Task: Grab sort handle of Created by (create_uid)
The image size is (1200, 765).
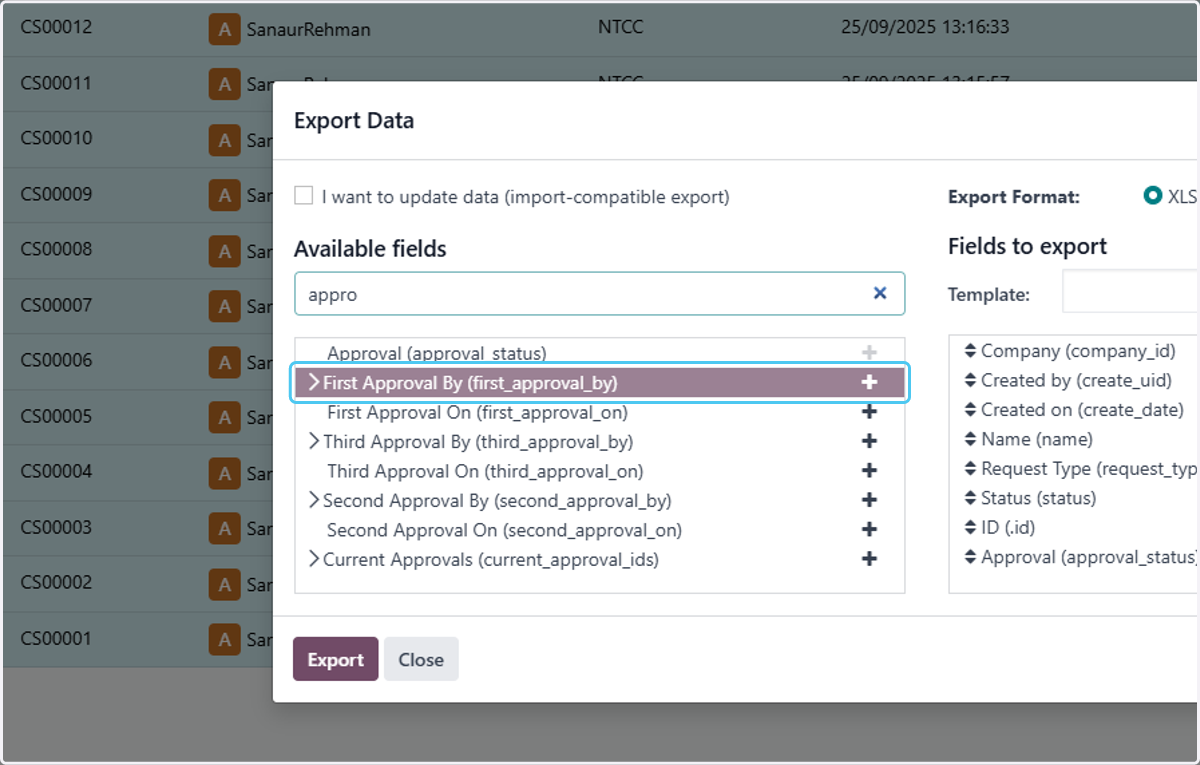Action: pos(970,380)
